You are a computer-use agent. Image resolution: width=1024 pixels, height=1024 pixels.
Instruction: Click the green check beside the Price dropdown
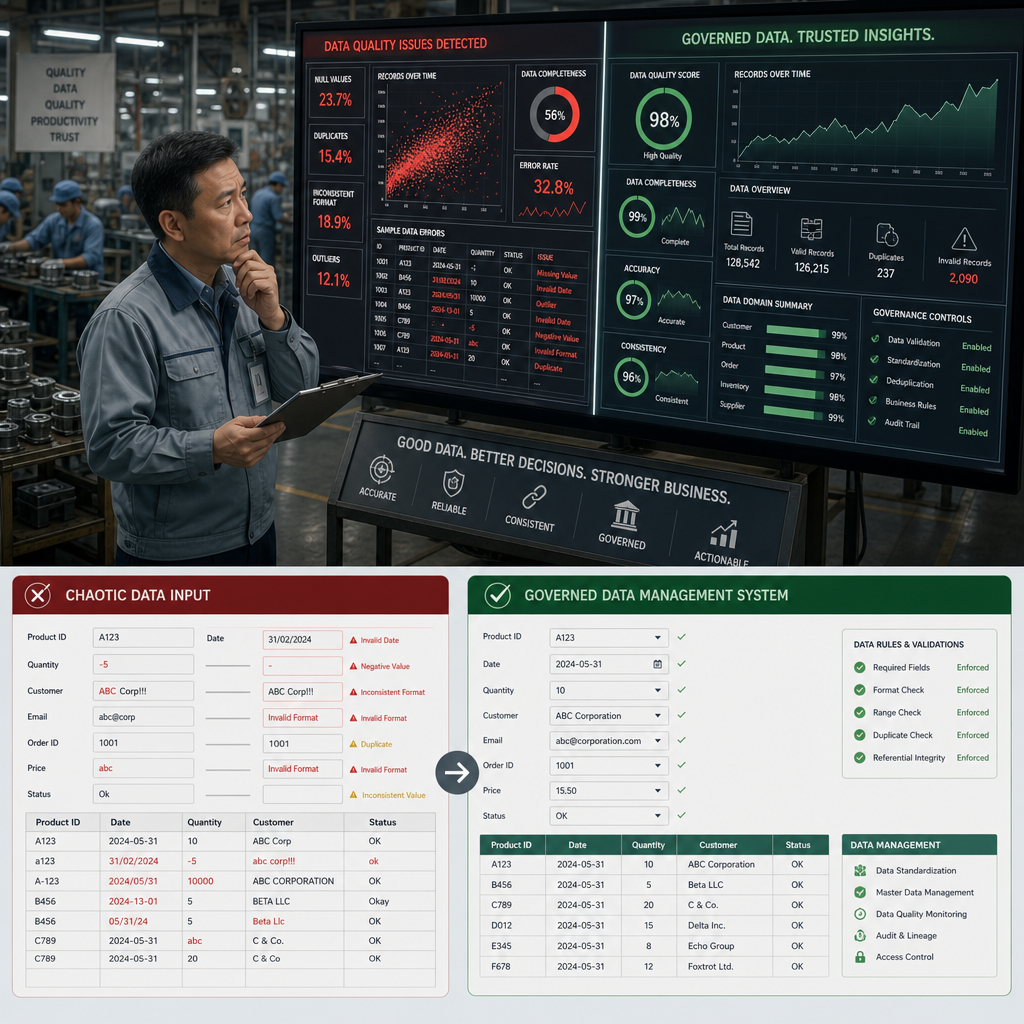click(681, 790)
